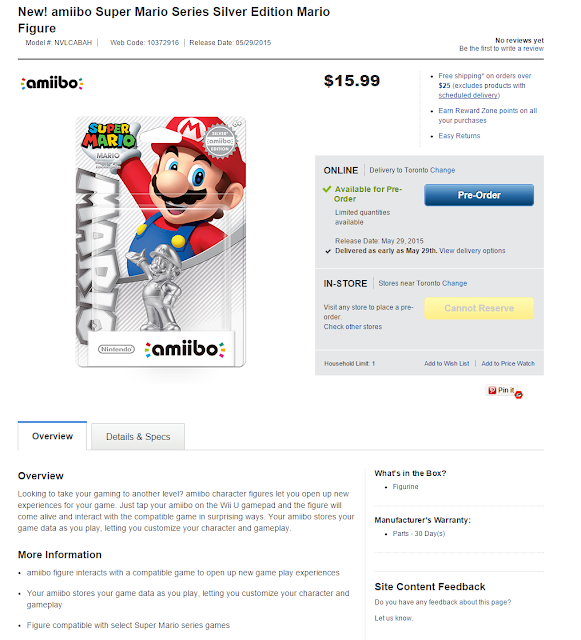The height and width of the screenshot is (640, 581).
Task: Click the green Available for Pre-Order checkmark
Action: click(x=327, y=189)
